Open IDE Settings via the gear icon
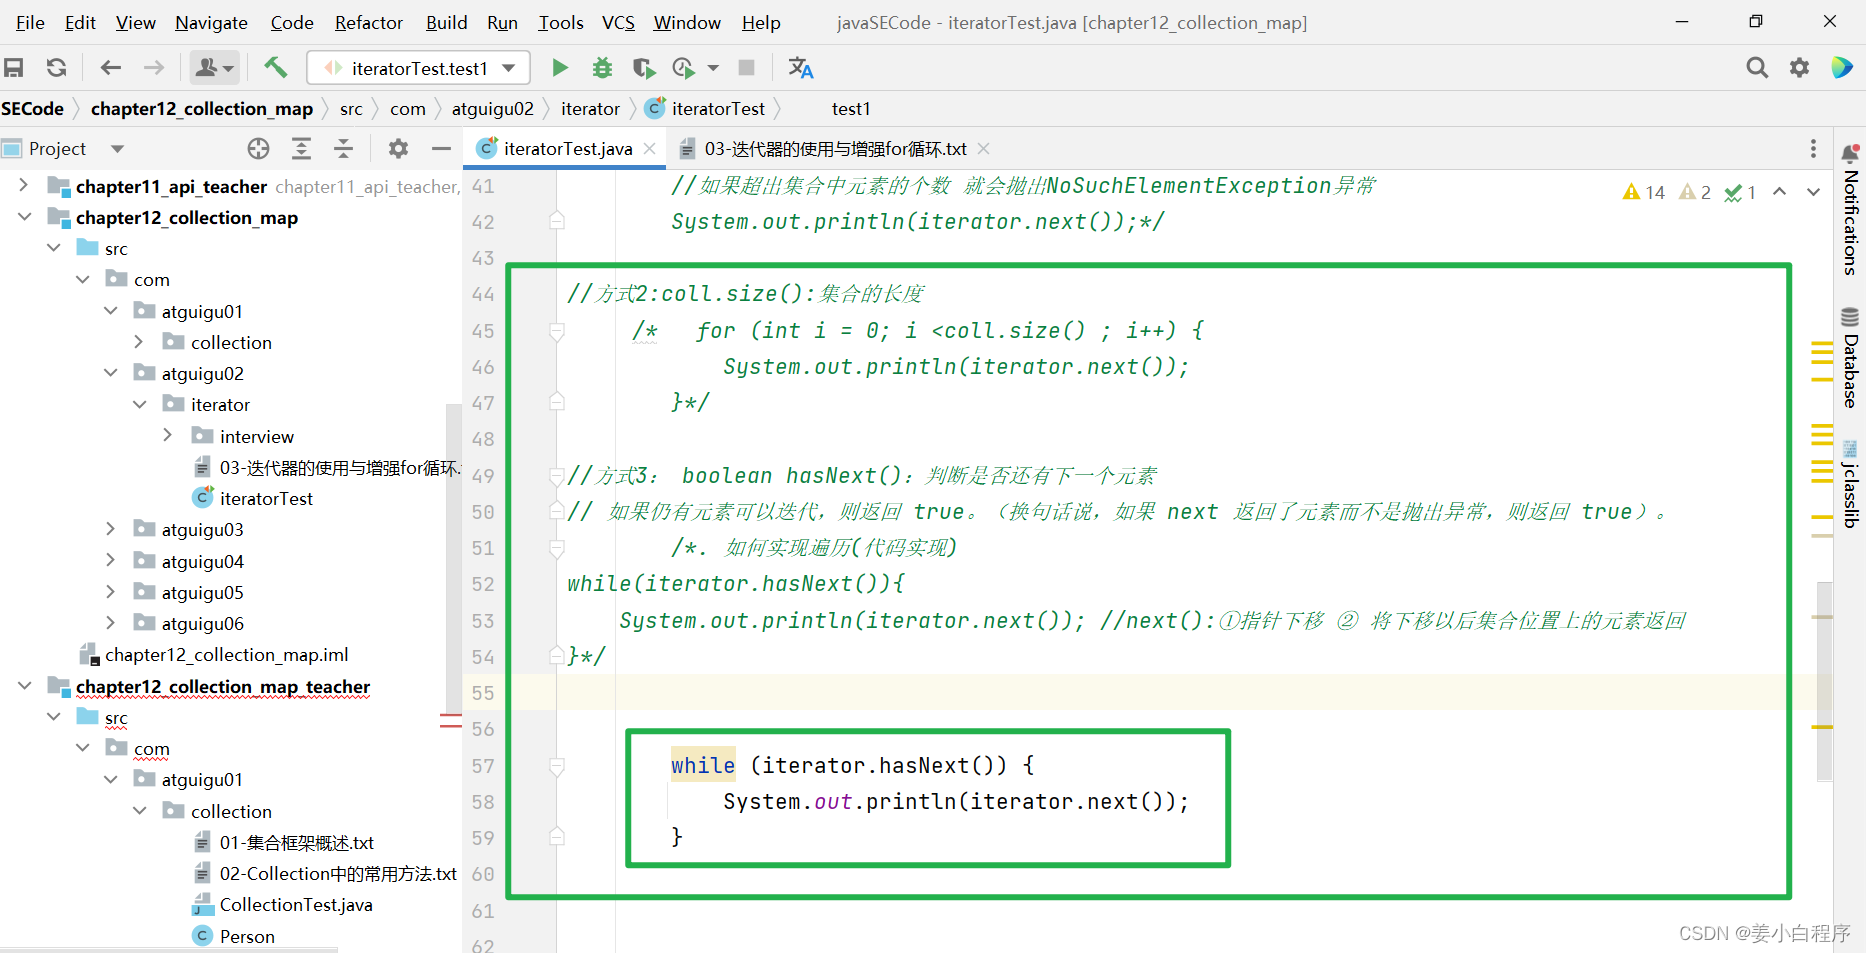Viewport: 1866px width, 953px height. (1800, 67)
